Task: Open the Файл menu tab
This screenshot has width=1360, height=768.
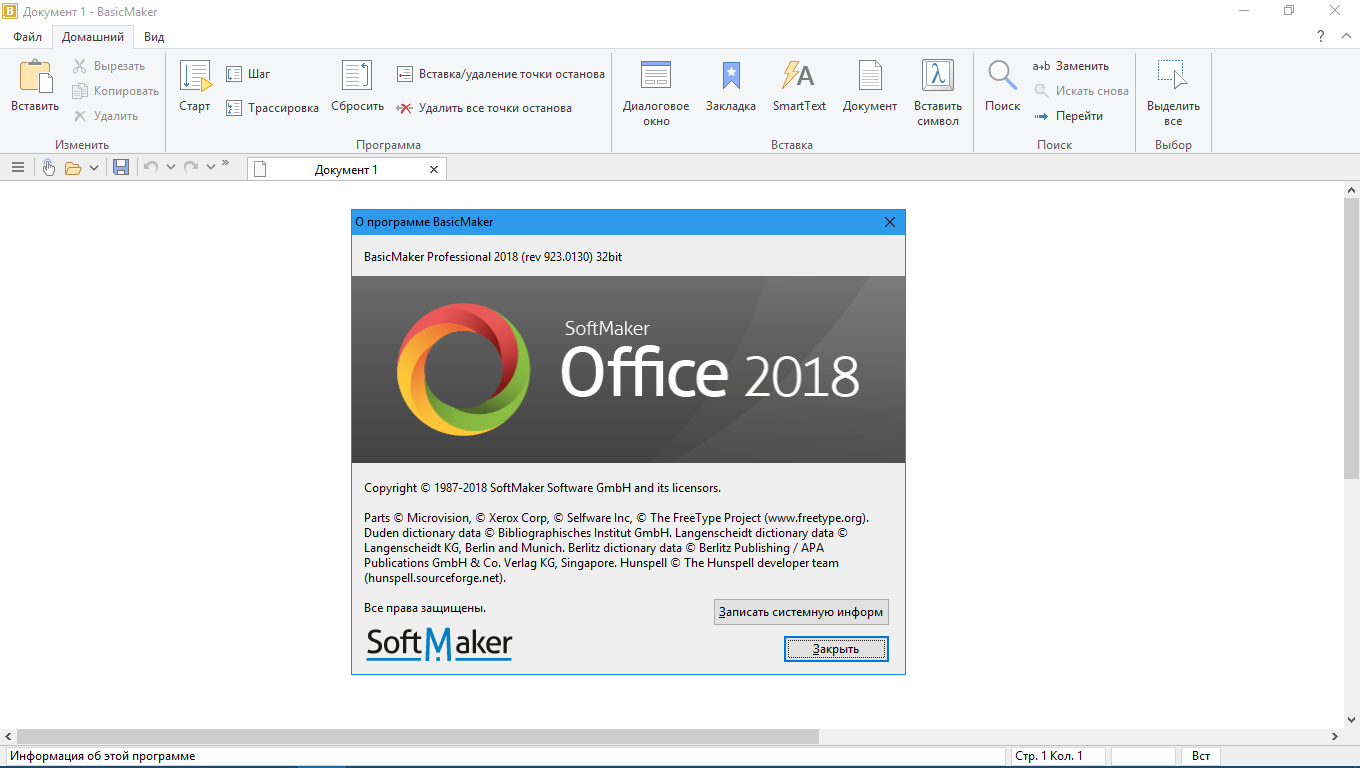Action: coord(27,37)
